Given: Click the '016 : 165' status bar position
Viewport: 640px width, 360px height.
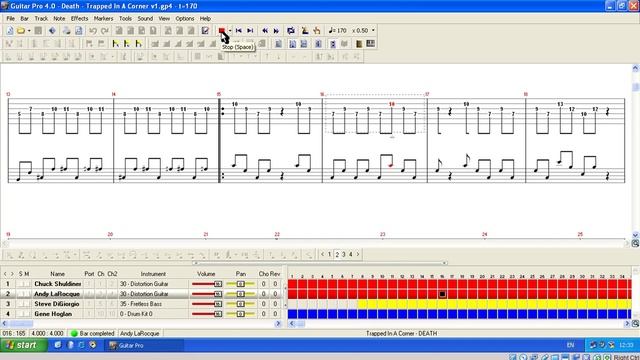Looking at the screenshot, I should [x=14, y=333].
